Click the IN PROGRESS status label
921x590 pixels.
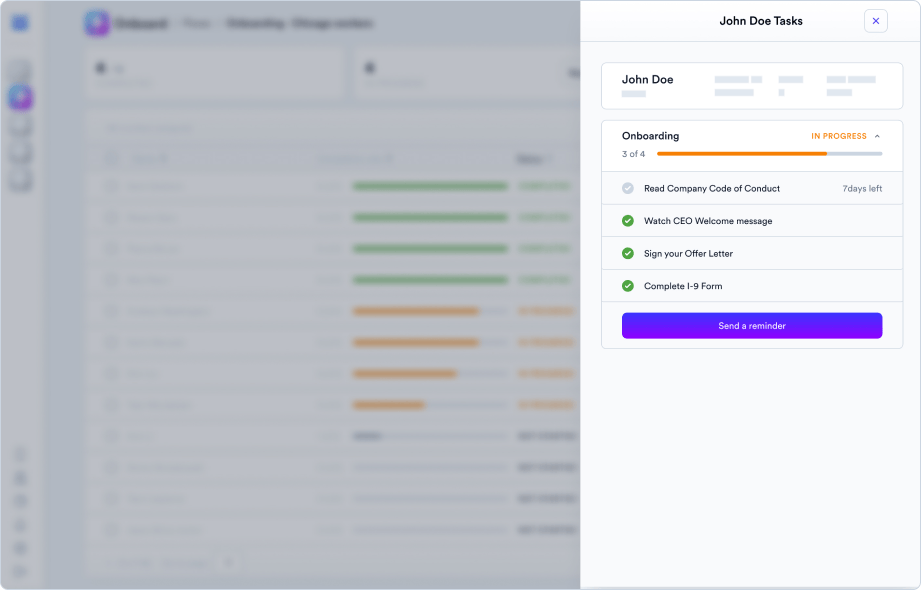[x=838, y=136]
